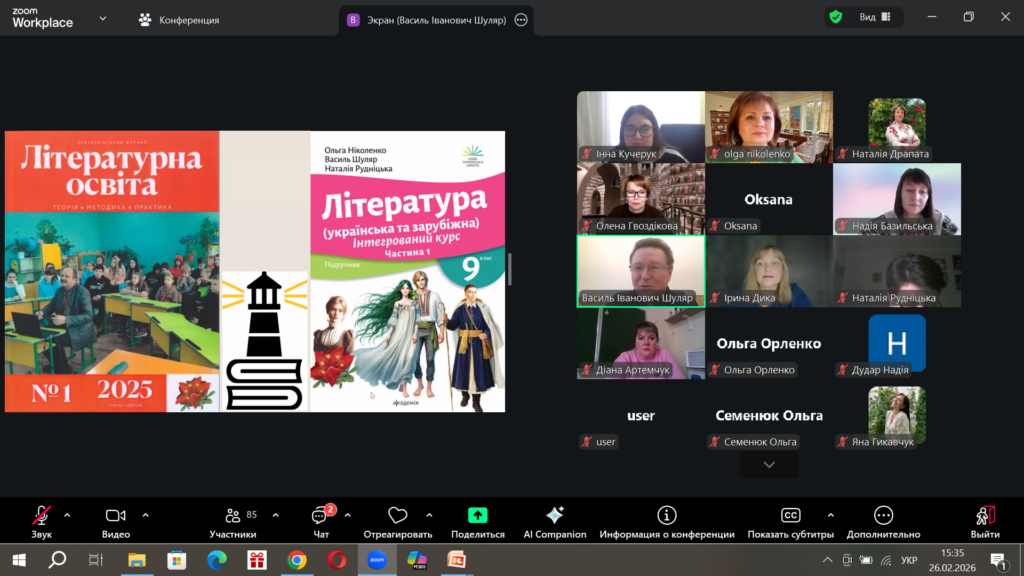This screenshot has height=576, width=1024.
Task: Open conference information
Action: pos(667,521)
